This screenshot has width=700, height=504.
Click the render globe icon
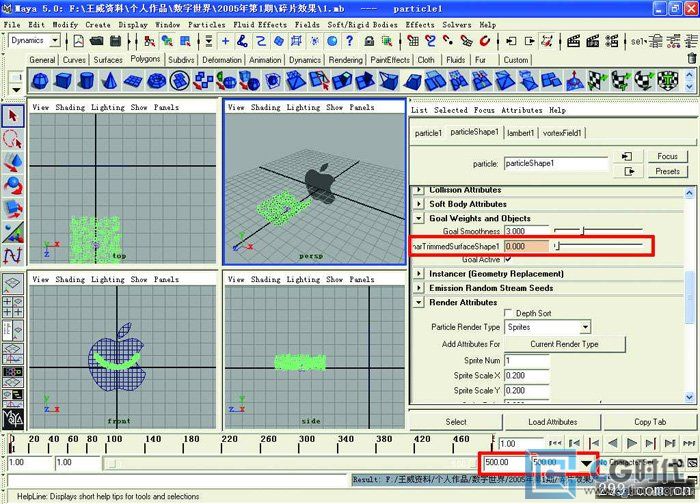tap(332, 41)
